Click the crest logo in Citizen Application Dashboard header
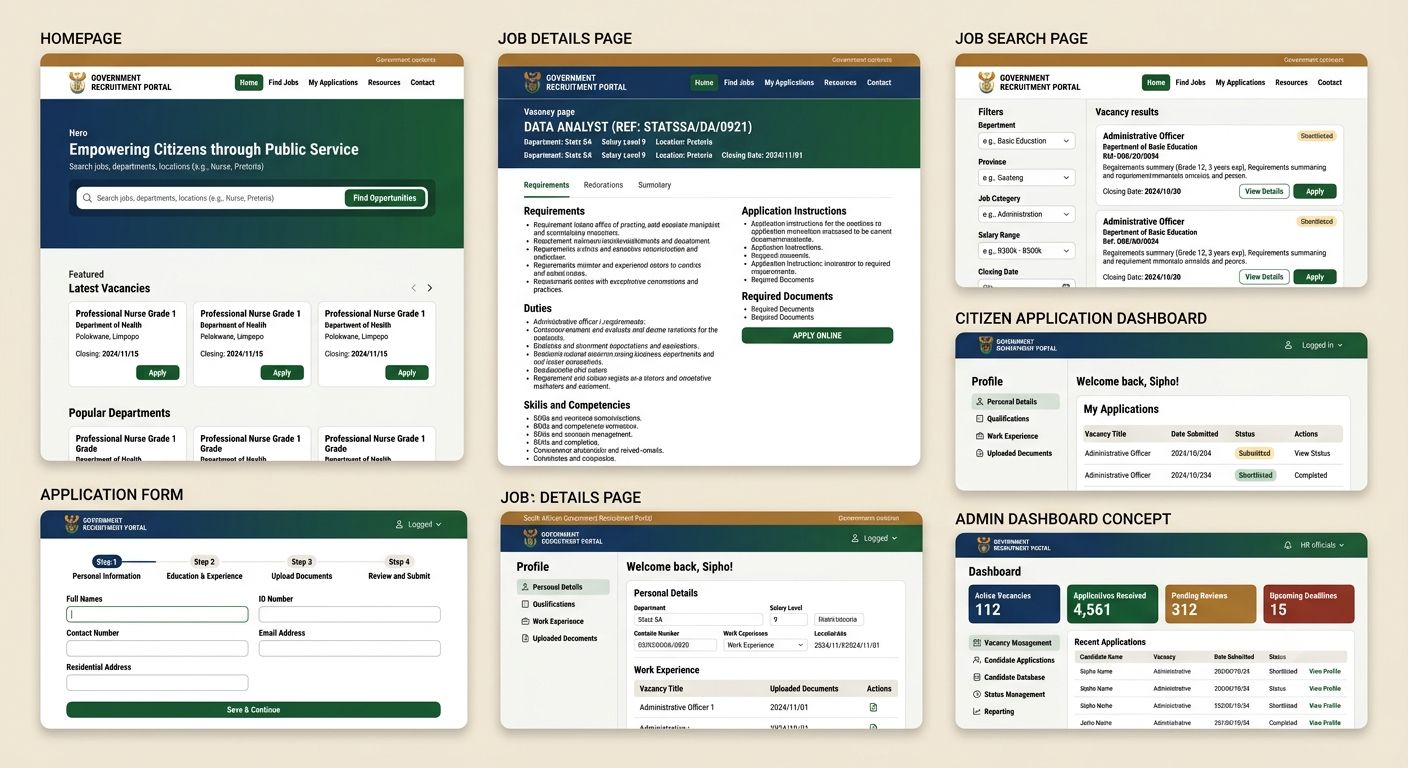Viewport: 1408px width, 768px height. (x=986, y=345)
